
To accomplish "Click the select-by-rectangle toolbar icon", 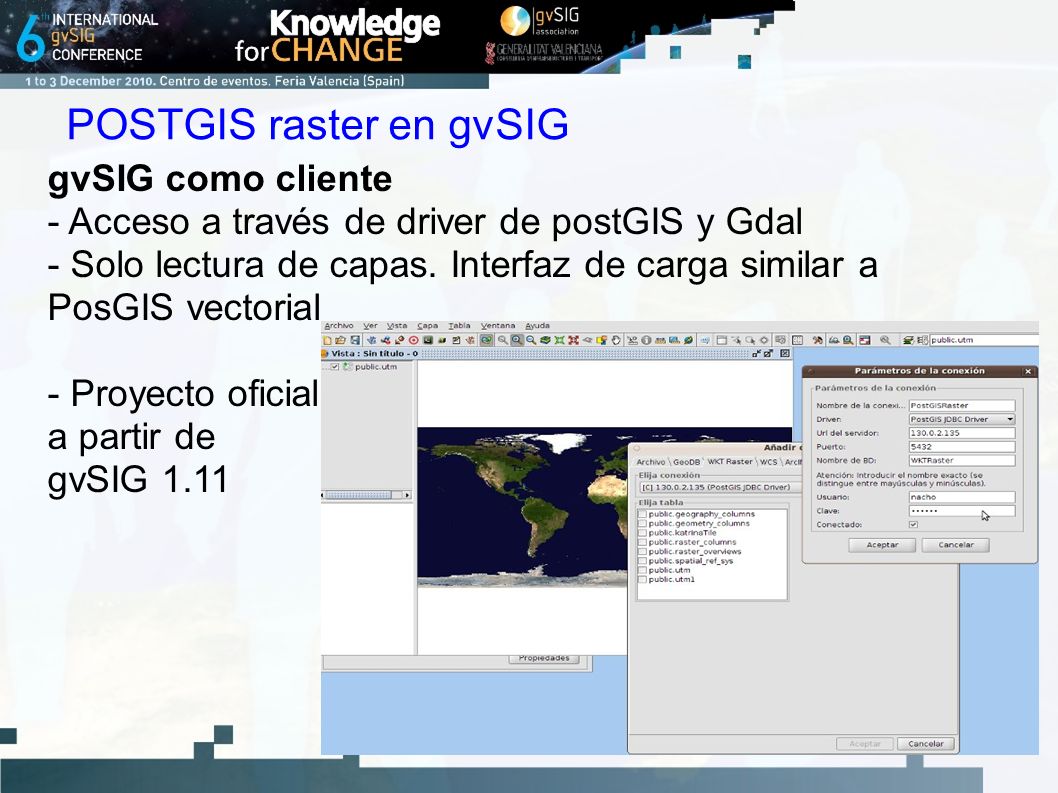I will 721,340.
